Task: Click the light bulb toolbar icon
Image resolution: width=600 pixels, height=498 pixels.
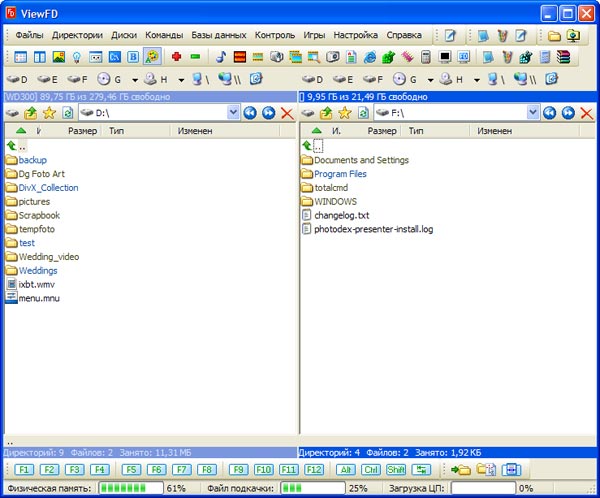Action: click(77, 57)
